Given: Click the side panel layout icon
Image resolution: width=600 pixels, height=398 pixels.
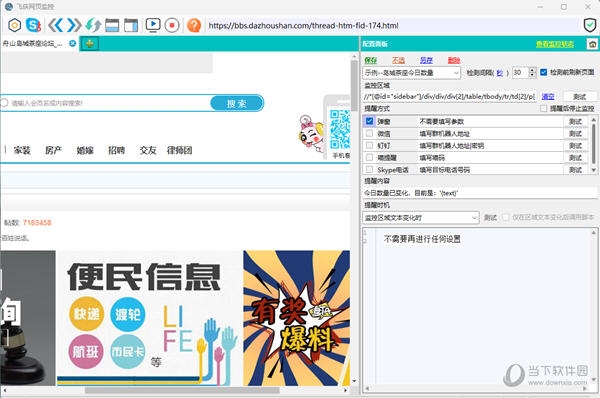Looking at the screenshot, I should pyautogui.click(x=131, y=25).
